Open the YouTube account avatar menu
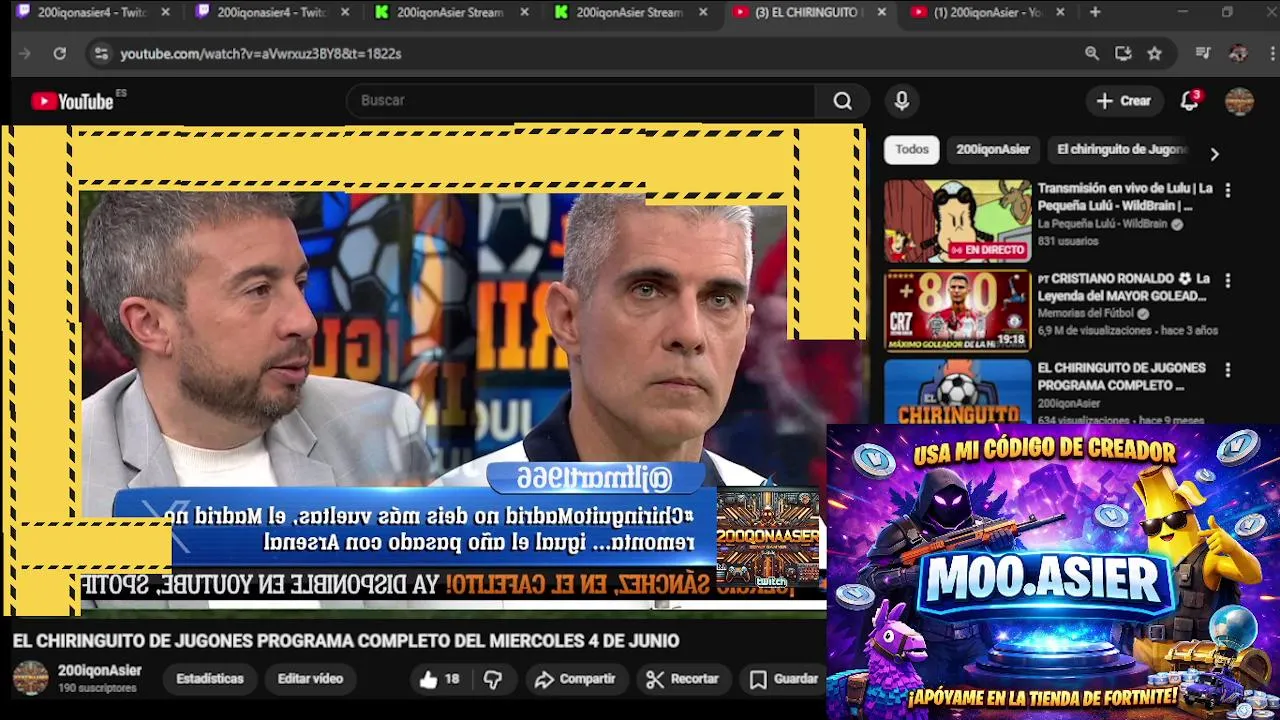Screen dimensions: 1280x720 click(1239, 101)
